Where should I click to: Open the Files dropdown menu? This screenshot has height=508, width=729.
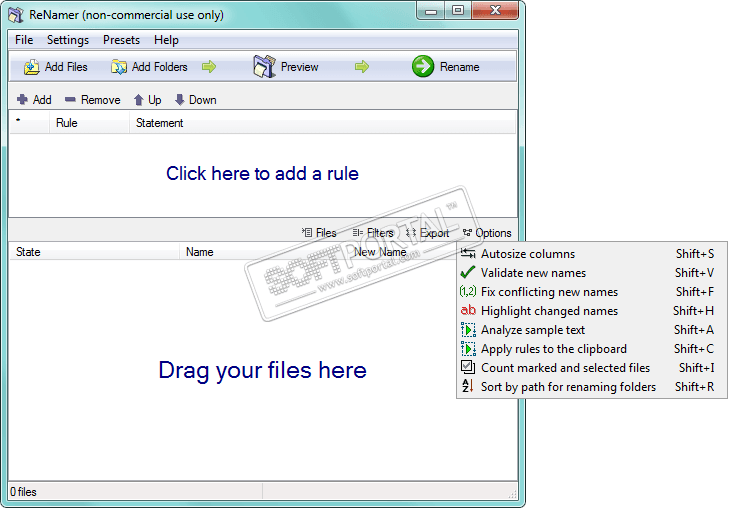pyautogui.click(x=319, y=233)
